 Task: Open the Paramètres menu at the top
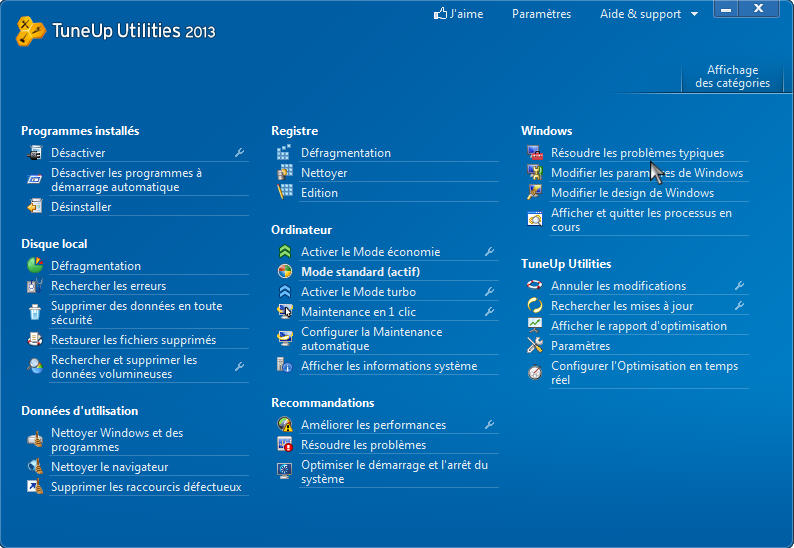click(541, 14)
